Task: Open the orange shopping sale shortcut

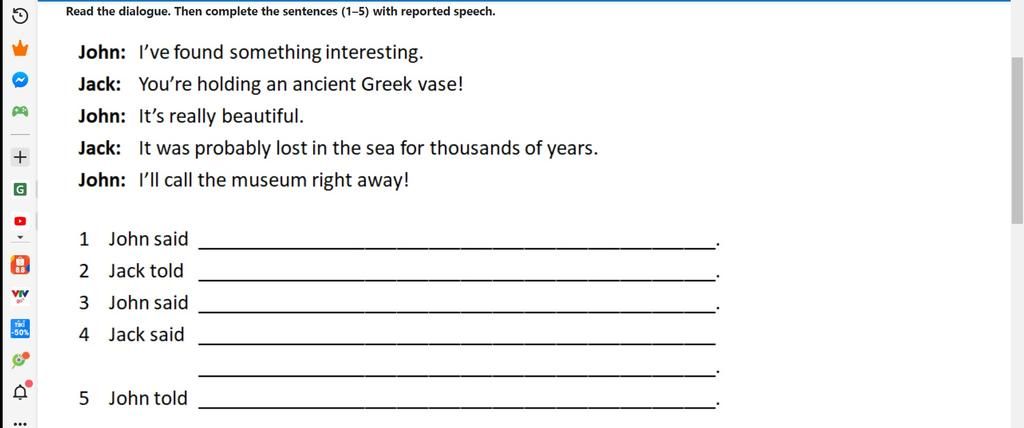Action: [x=21, y=265]
